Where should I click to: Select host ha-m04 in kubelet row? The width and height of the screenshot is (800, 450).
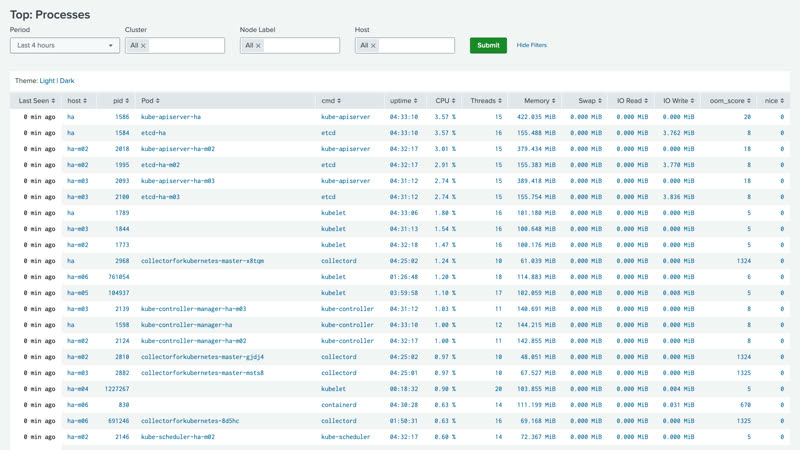coord(78,389)
